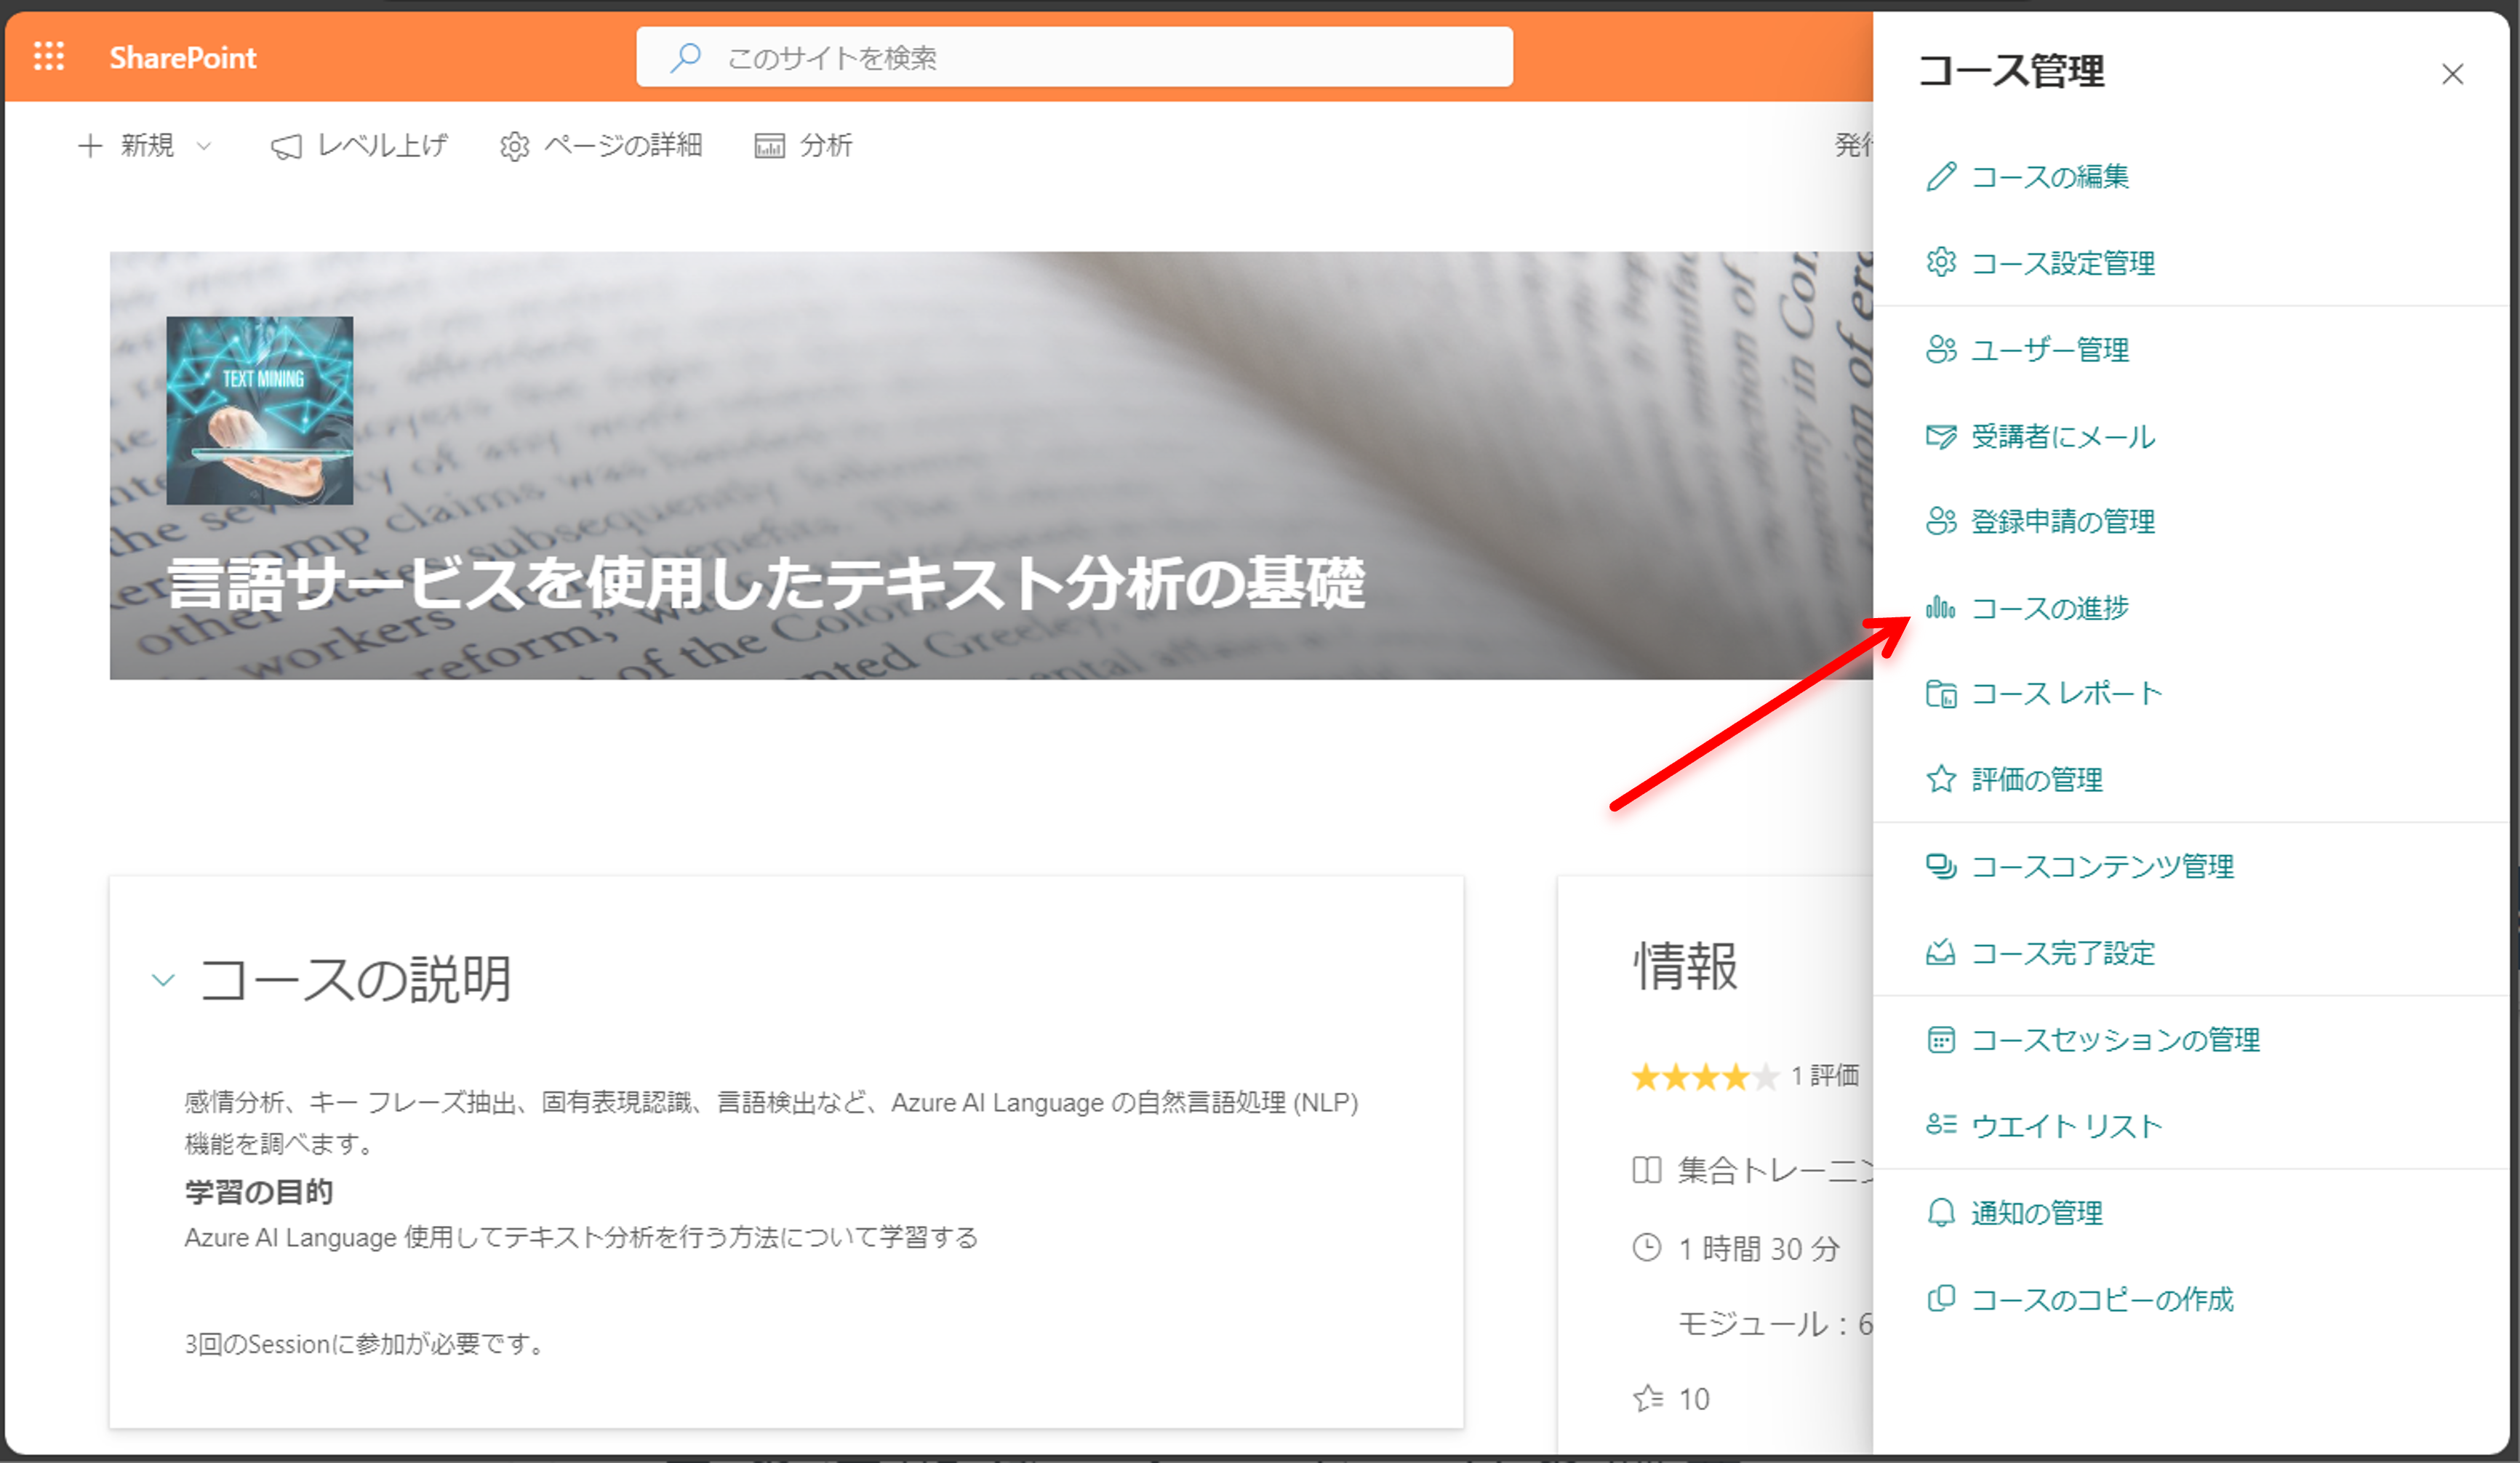The height and width of the screenshot is (1463, 2520).
Task: Open the 評価の管理 link
Action: pos(2036,779)
